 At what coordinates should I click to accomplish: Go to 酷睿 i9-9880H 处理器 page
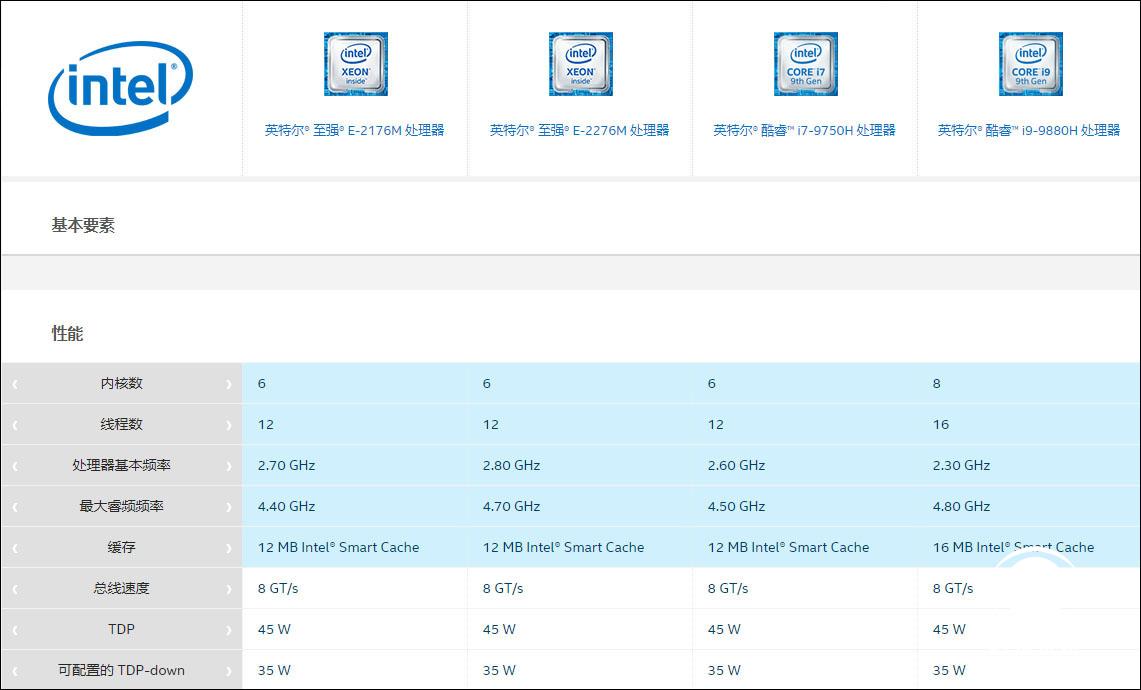coord(1028,130)
